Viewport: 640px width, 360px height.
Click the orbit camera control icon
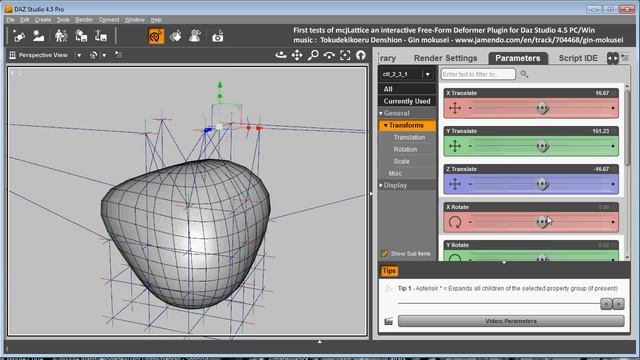coord(281,55)
